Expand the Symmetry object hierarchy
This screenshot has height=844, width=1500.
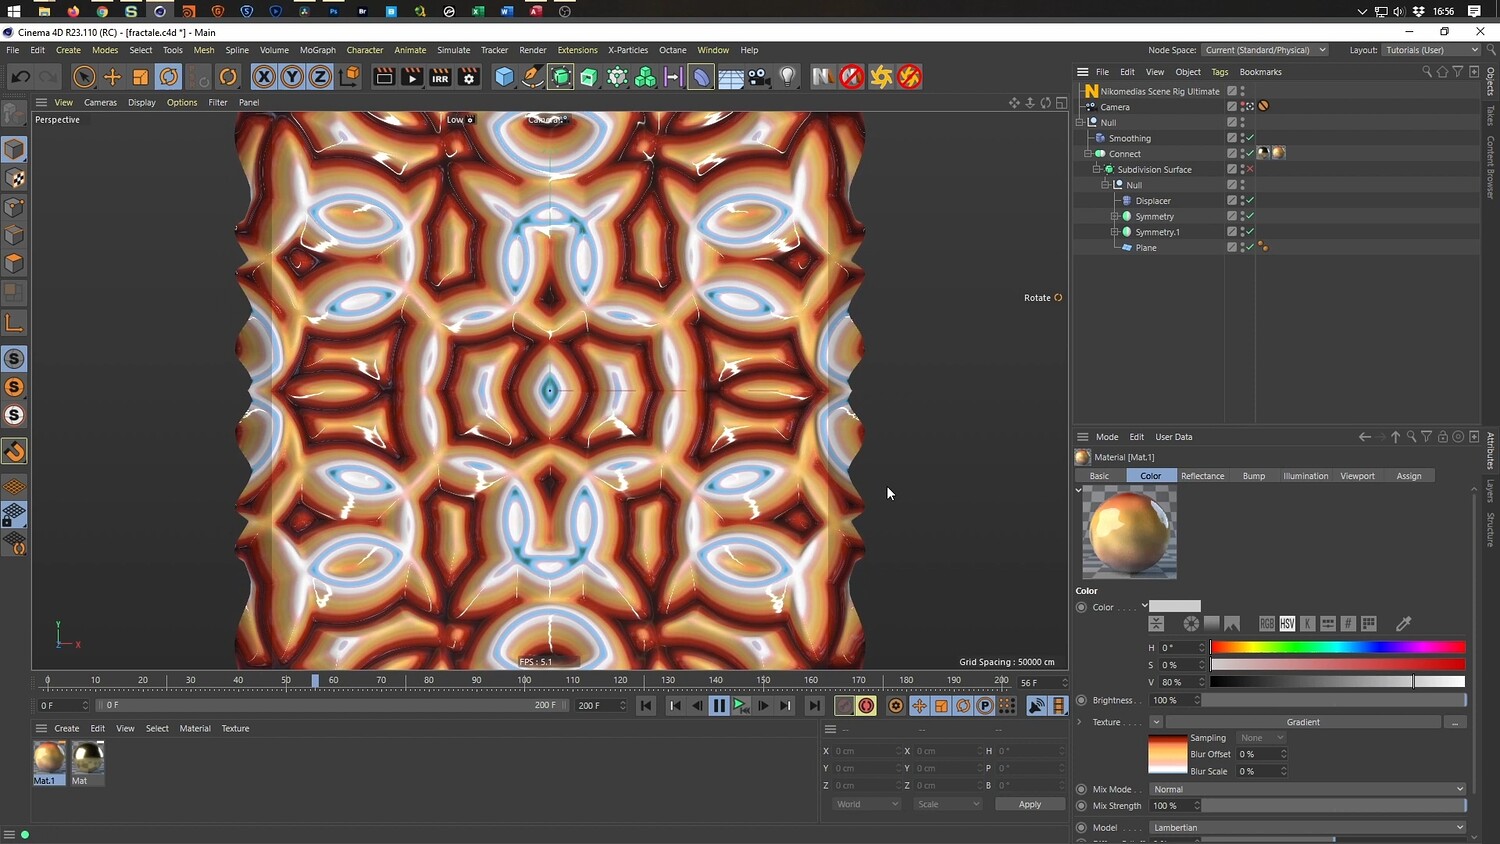click(1114, 216)
